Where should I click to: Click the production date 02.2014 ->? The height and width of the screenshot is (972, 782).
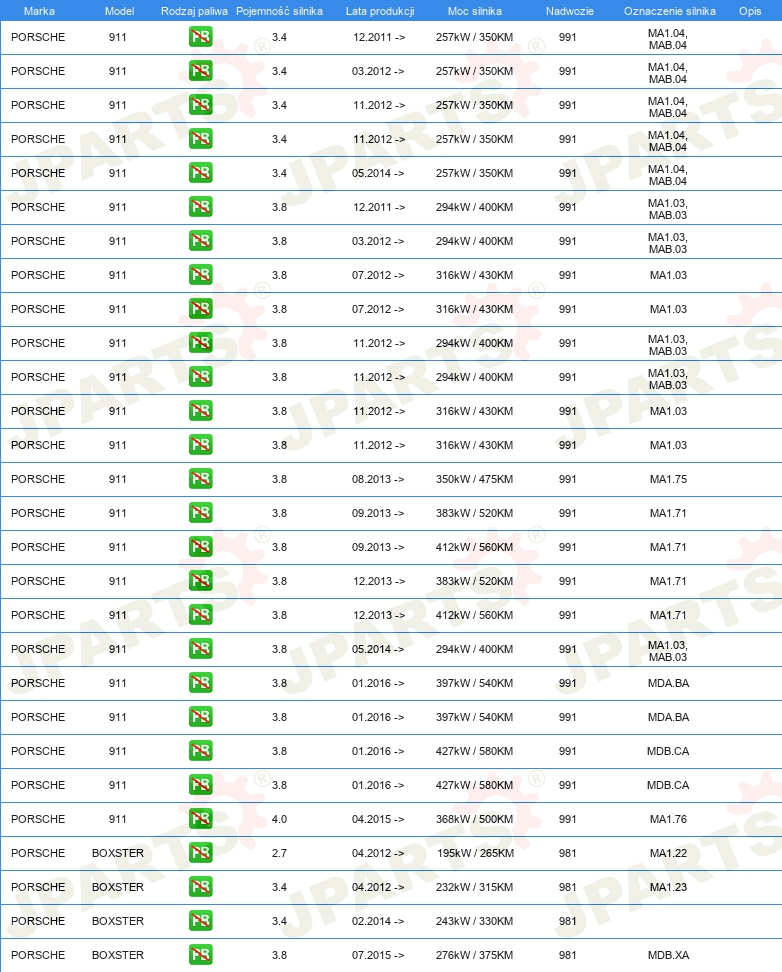click(378, 921)
